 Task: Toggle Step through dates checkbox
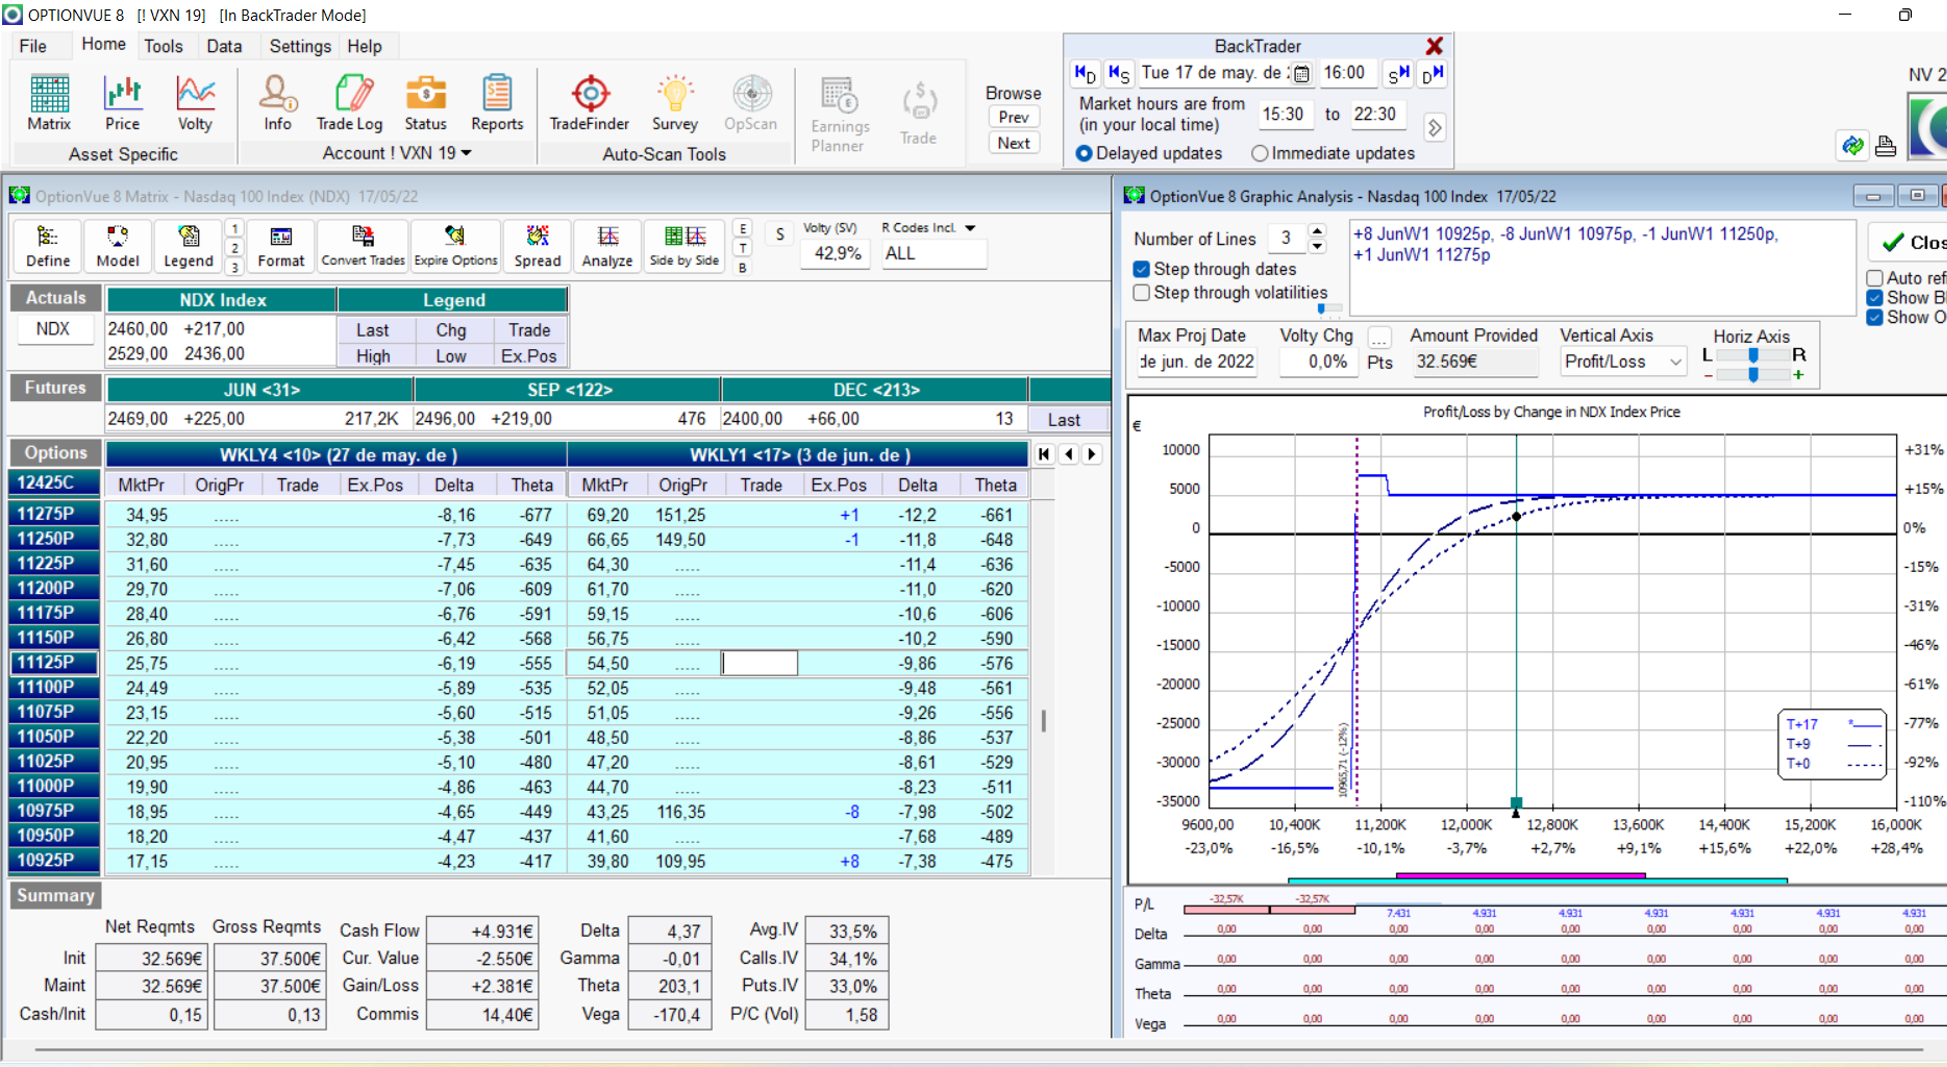(x=1141, y=269)
